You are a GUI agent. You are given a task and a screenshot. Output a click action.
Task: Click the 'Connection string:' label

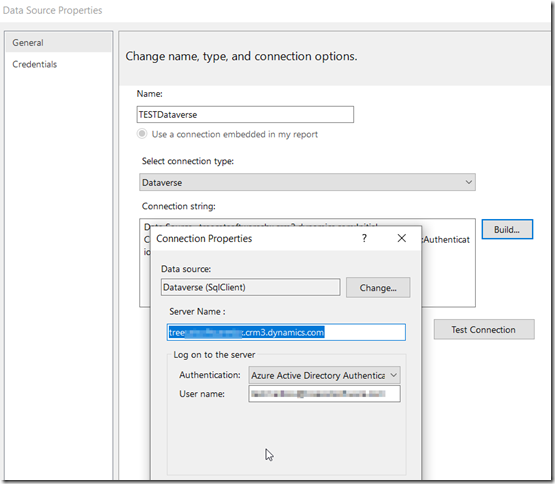click(179, 206)
